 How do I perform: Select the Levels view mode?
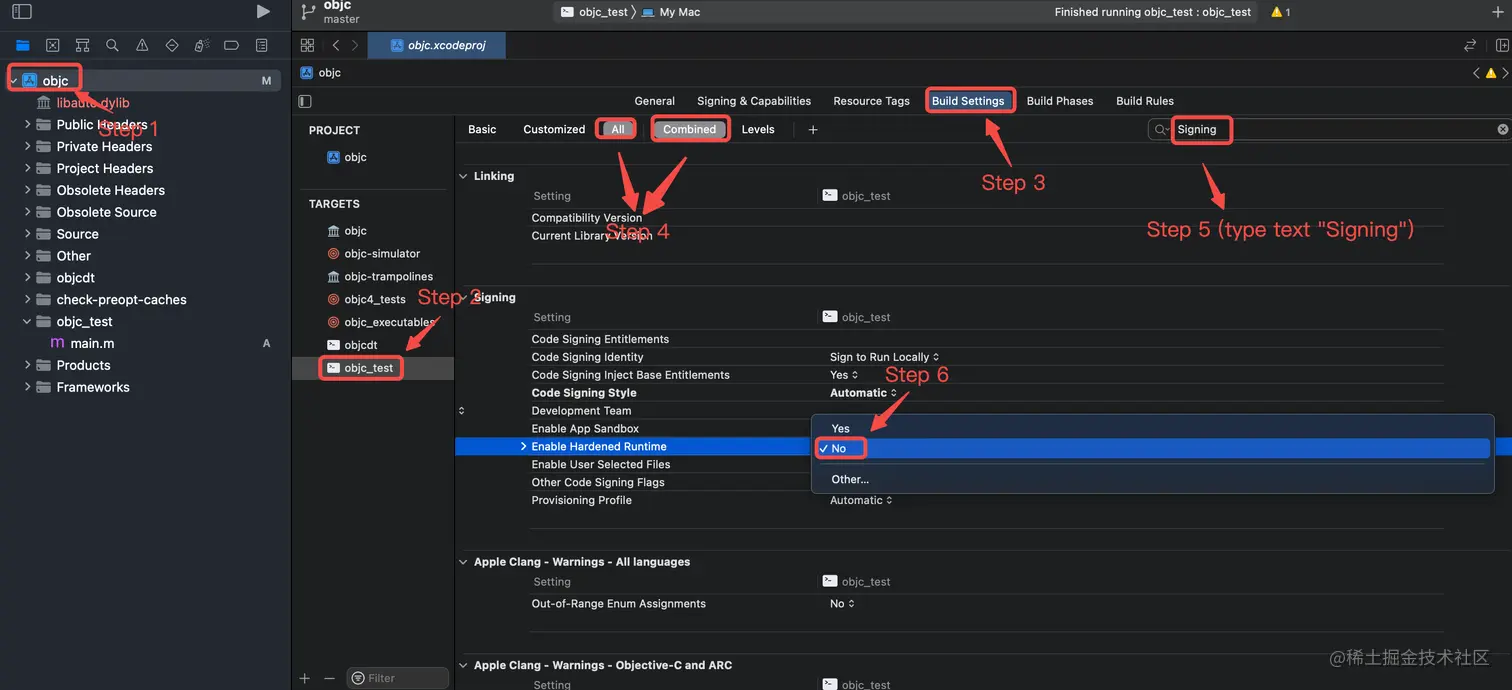pos(758,129)
